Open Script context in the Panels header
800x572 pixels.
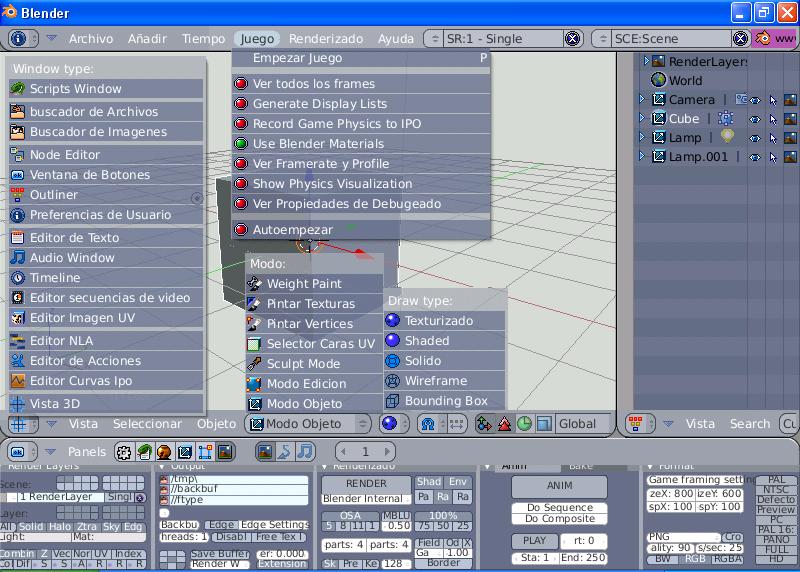[x=144, y=452]
